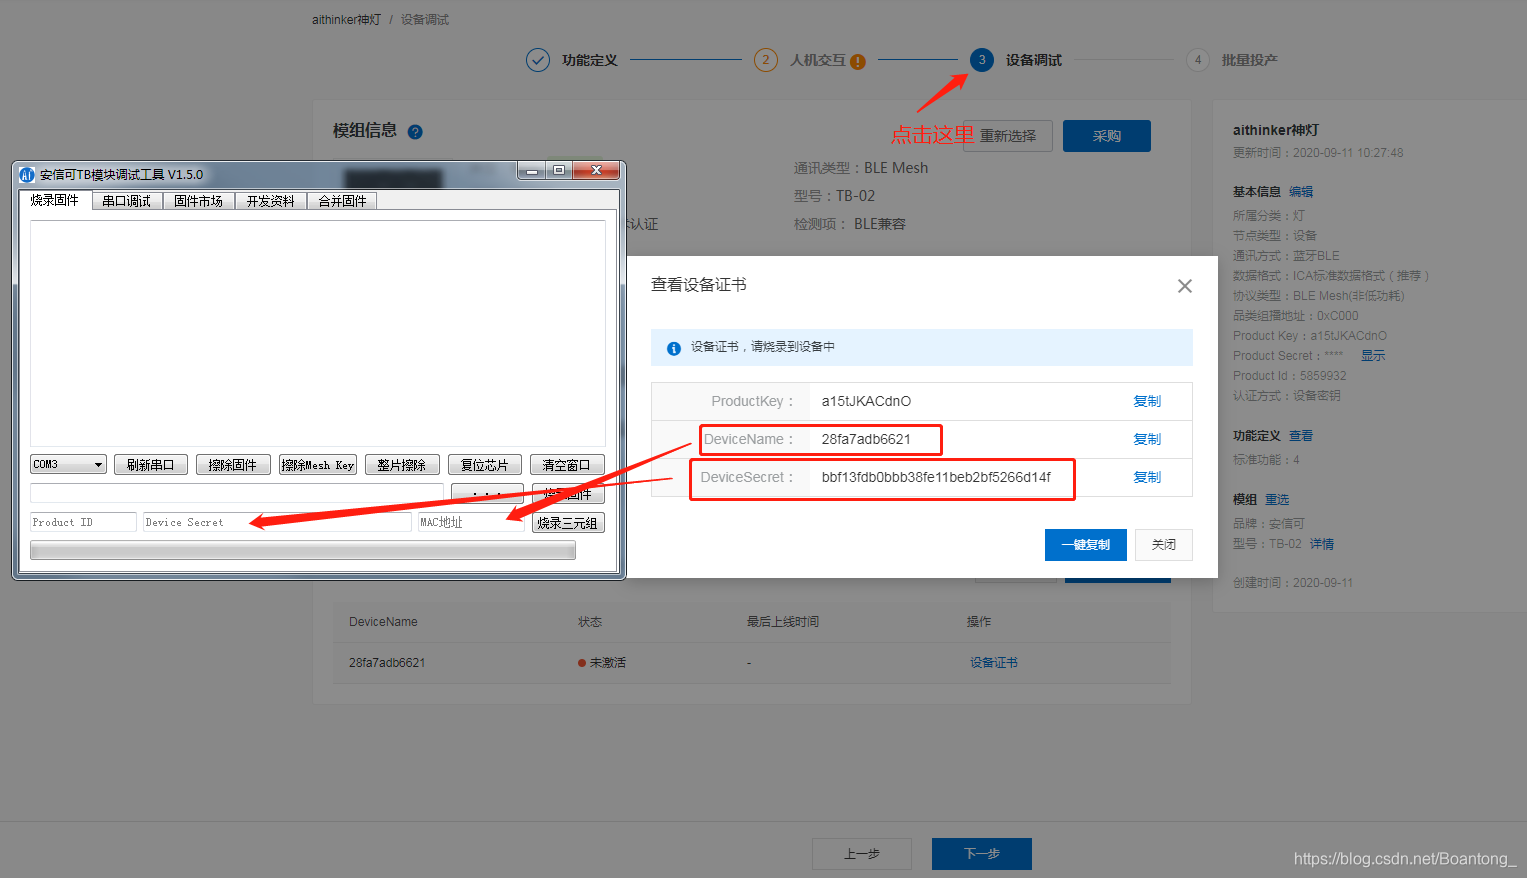Viewport: 1527px width, 878px height.
Task: Click the 下一步 button
Action: click(x=982, y=854)
